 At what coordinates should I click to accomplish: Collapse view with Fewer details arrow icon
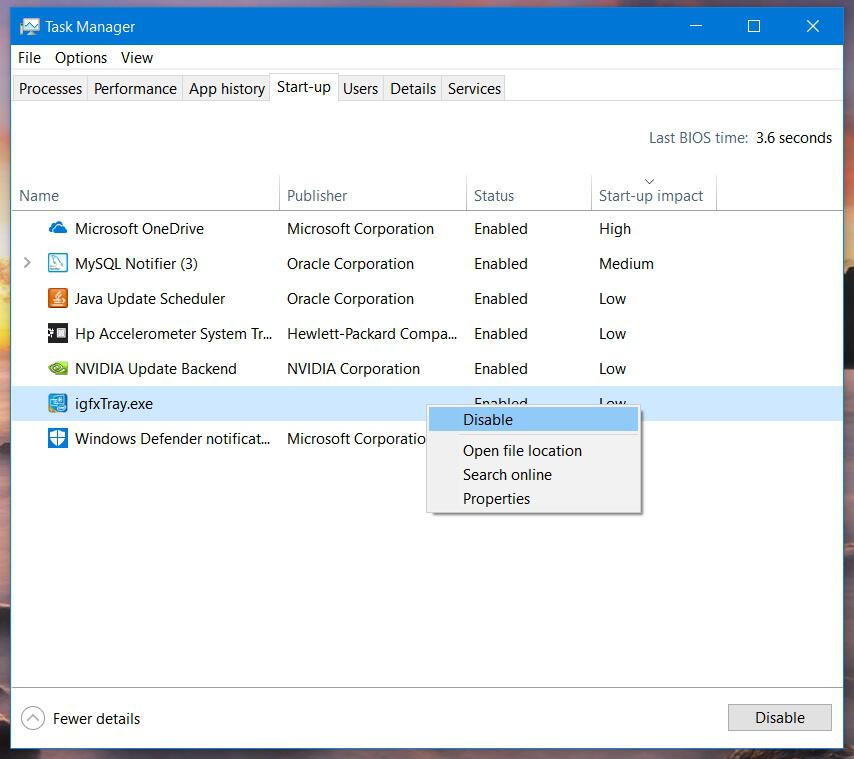tap(33, 718)
